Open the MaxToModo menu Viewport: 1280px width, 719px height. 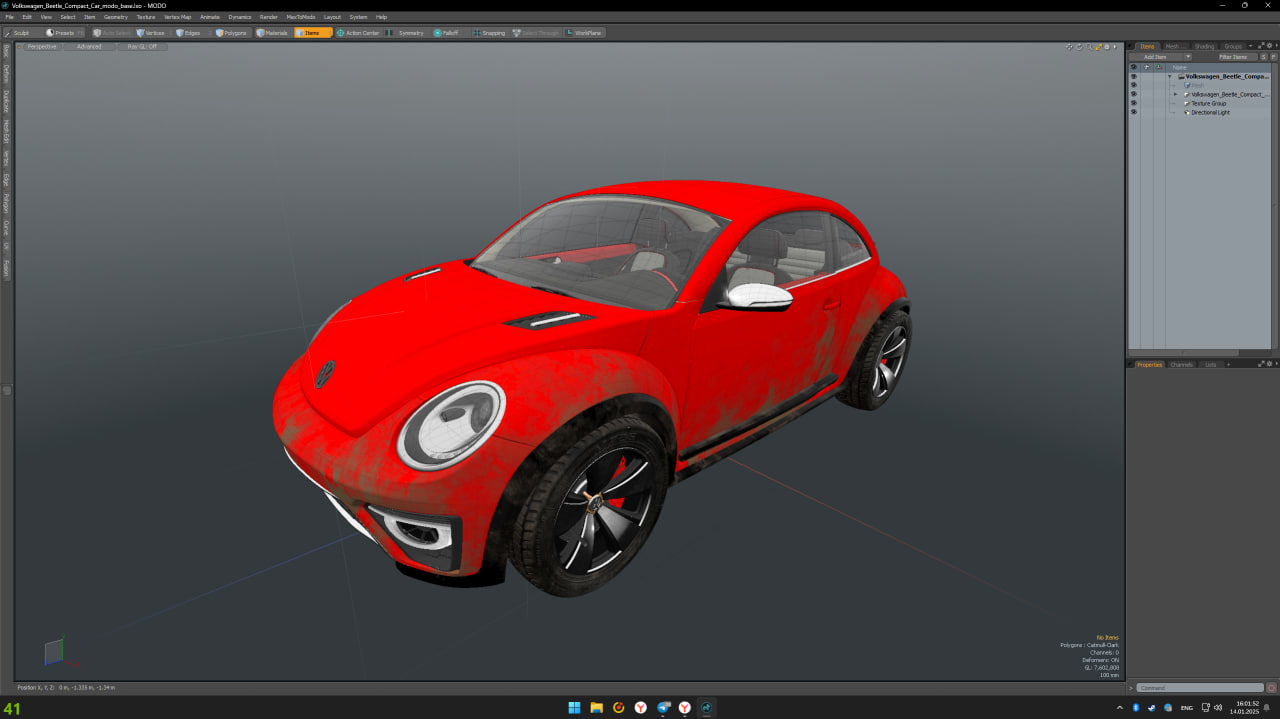click(x=301, y=17)
